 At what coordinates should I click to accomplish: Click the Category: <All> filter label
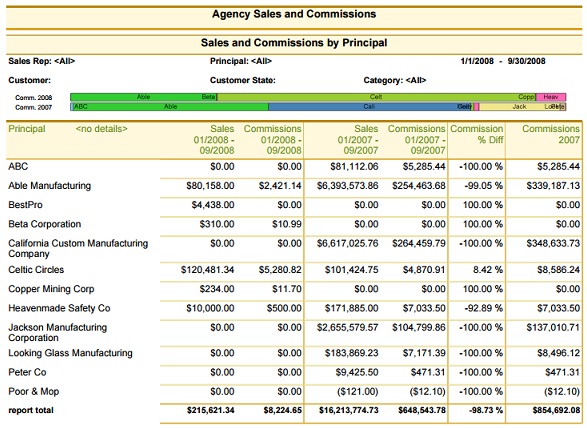395,80
